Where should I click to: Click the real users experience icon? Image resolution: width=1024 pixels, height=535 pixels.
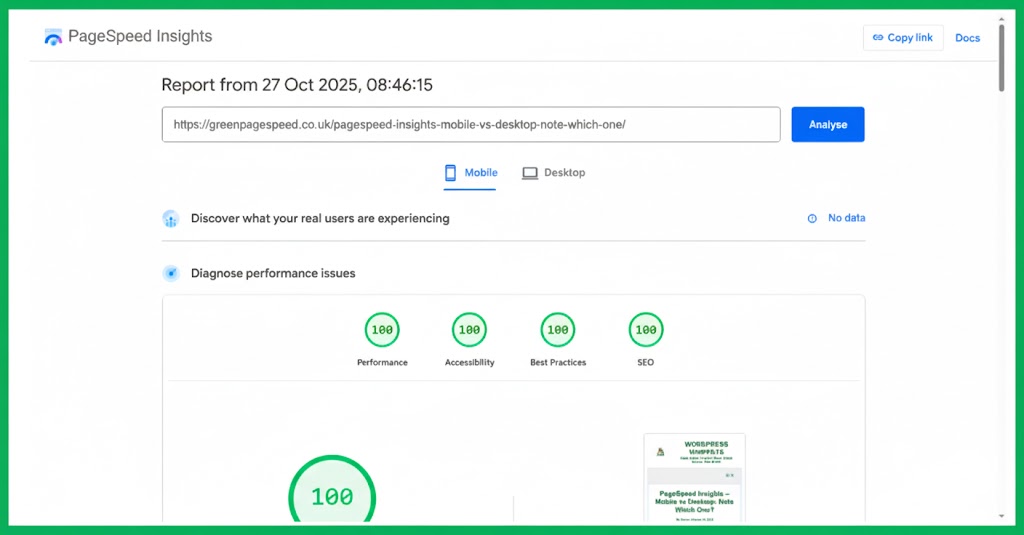171,219
